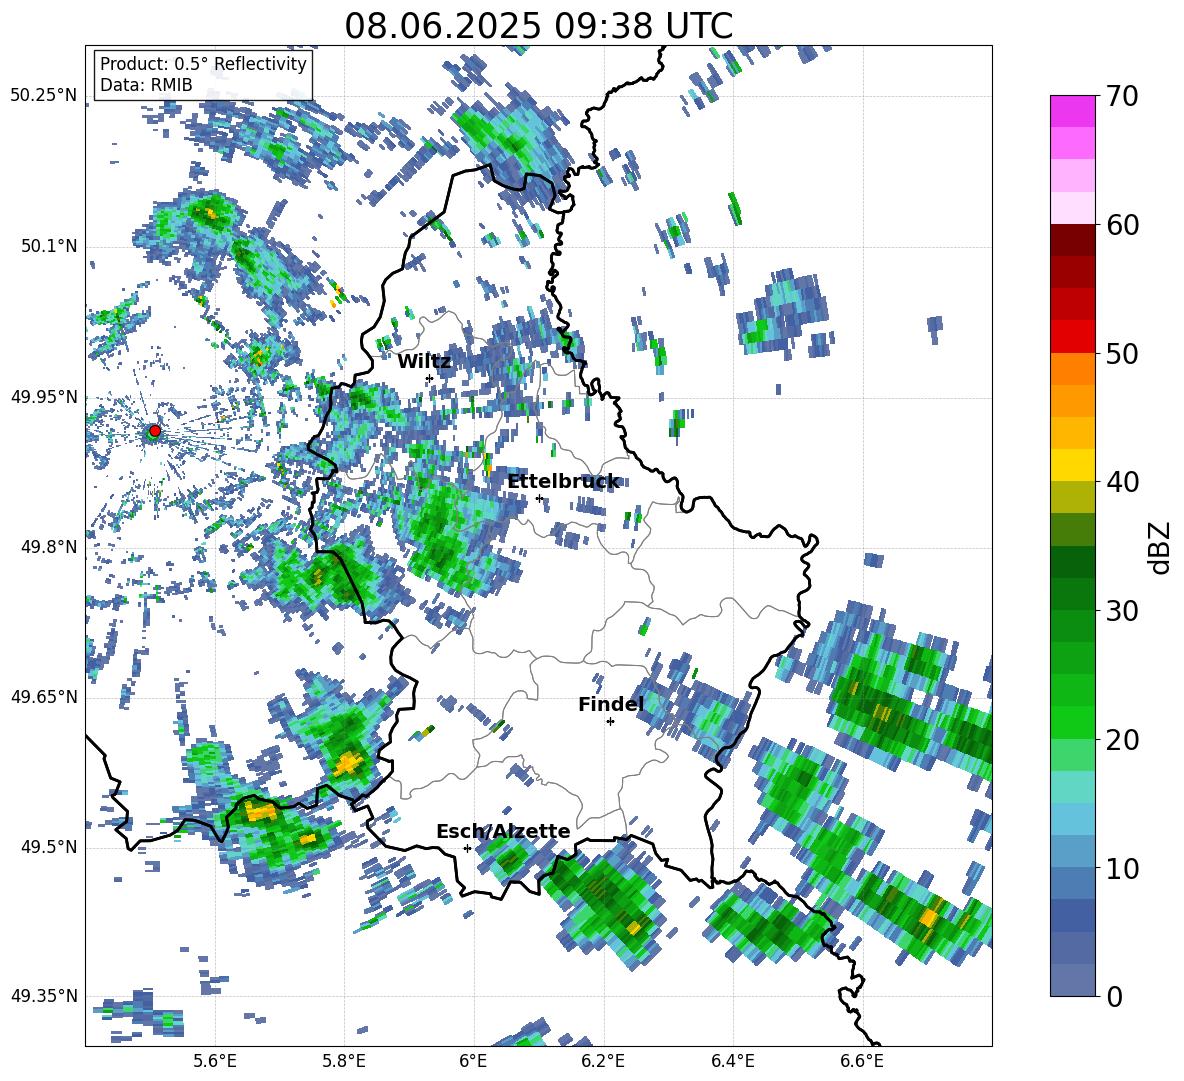Select the Wiltz city label
Viewport: 1184px width, 1081px height.
click(424, 362)
